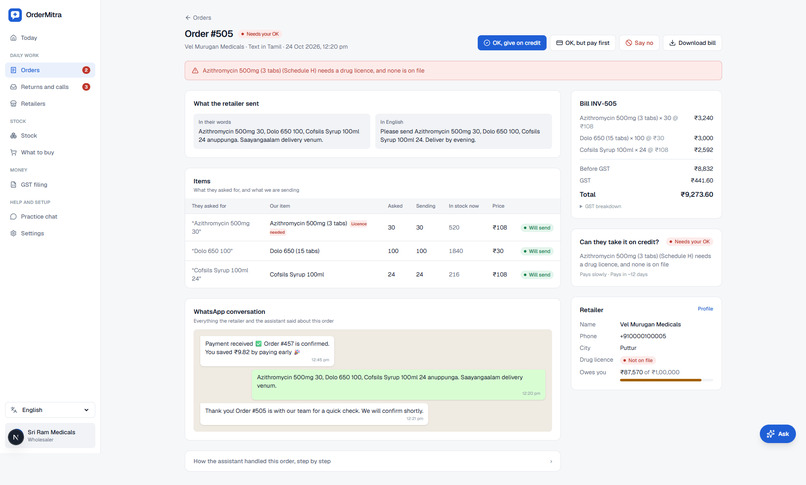Select the Dolo 650 (15 tabs) item
Image resolution: width=806 pixels, height=485 pixels.
(x=295, y=251)
